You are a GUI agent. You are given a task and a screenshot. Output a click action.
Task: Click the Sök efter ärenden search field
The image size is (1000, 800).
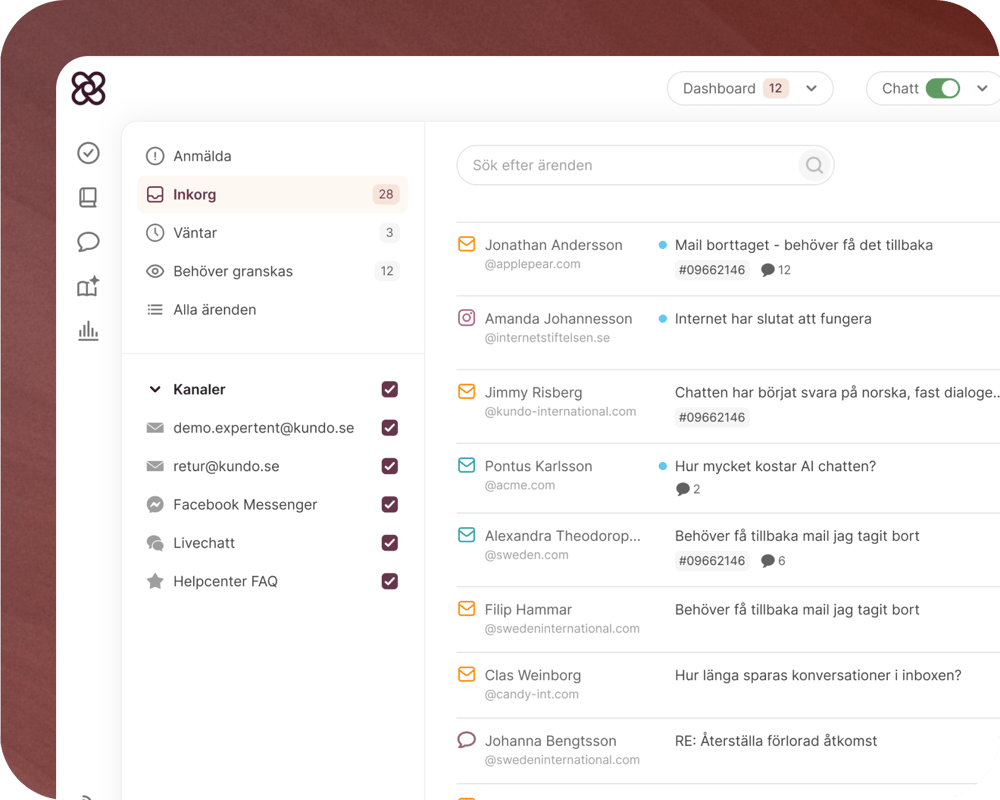tap(645, 165)
